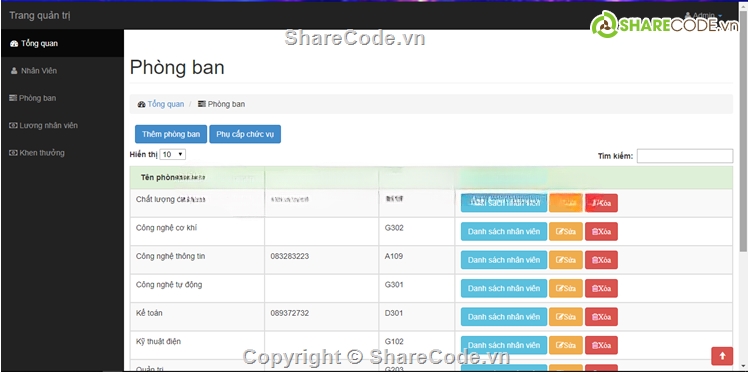The width and height of the screenshot is (750, 375).
Task: Click the Trang quản trị brand link
Action: 40,16
